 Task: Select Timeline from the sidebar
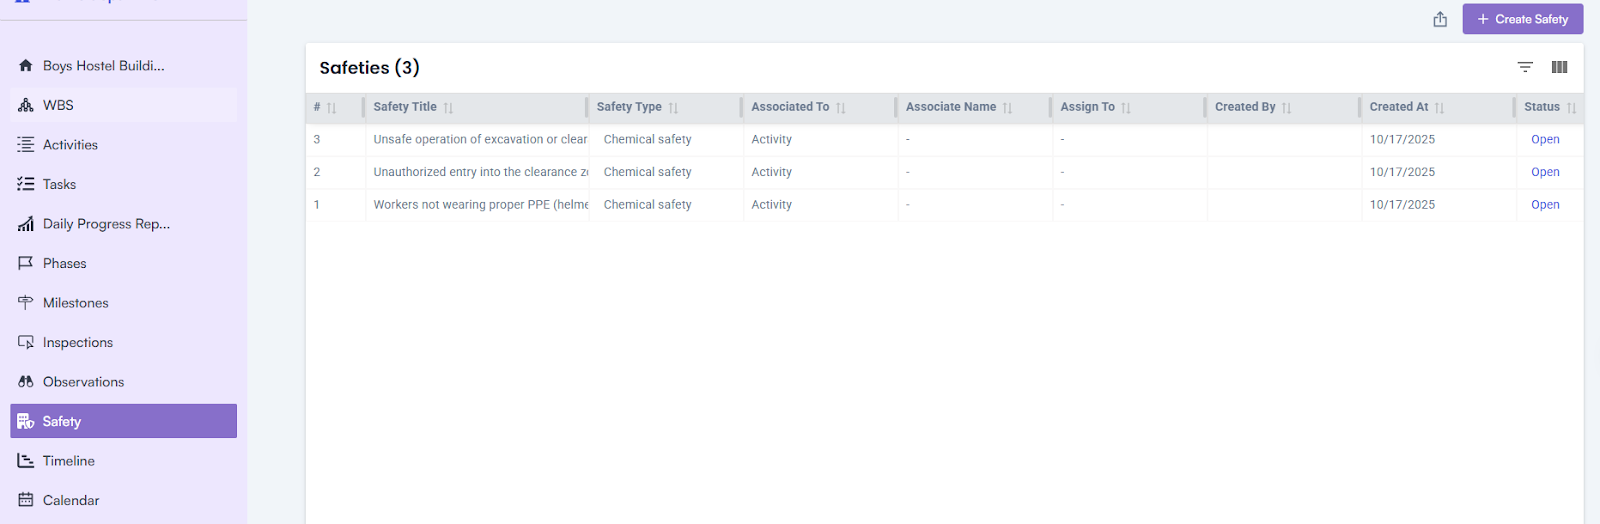68,461
